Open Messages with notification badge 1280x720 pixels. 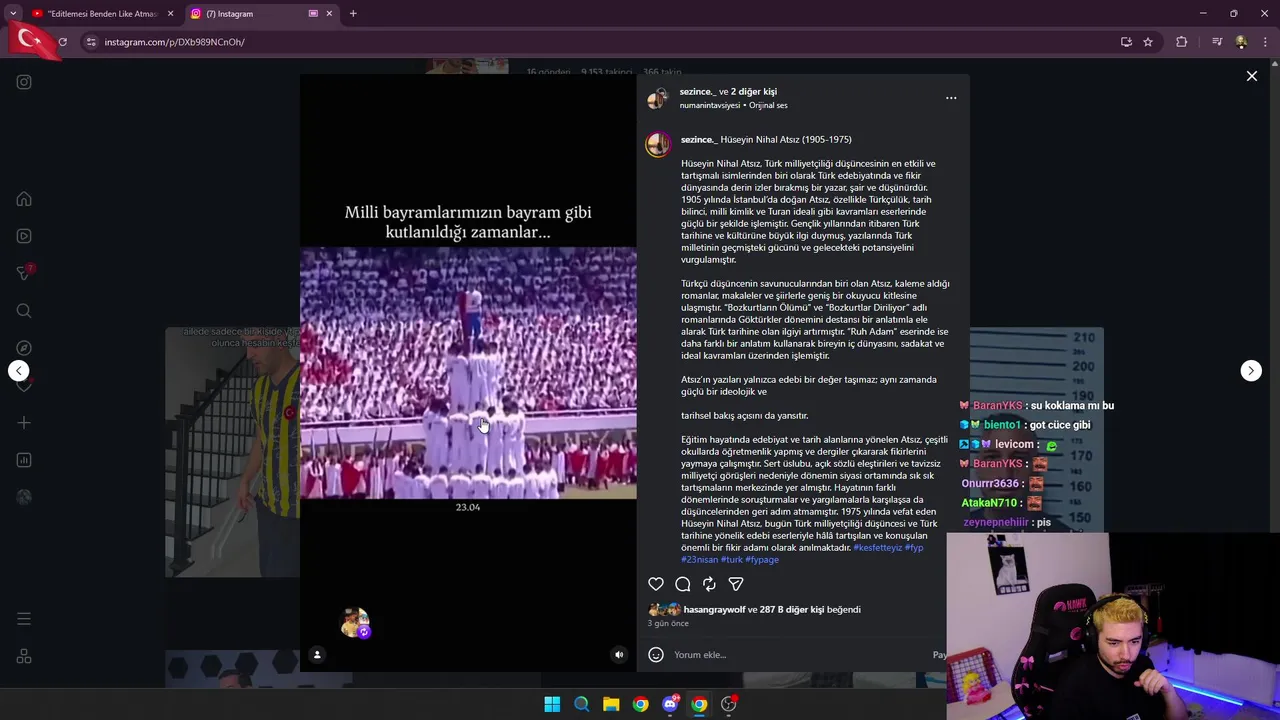[x=24, y=273]
